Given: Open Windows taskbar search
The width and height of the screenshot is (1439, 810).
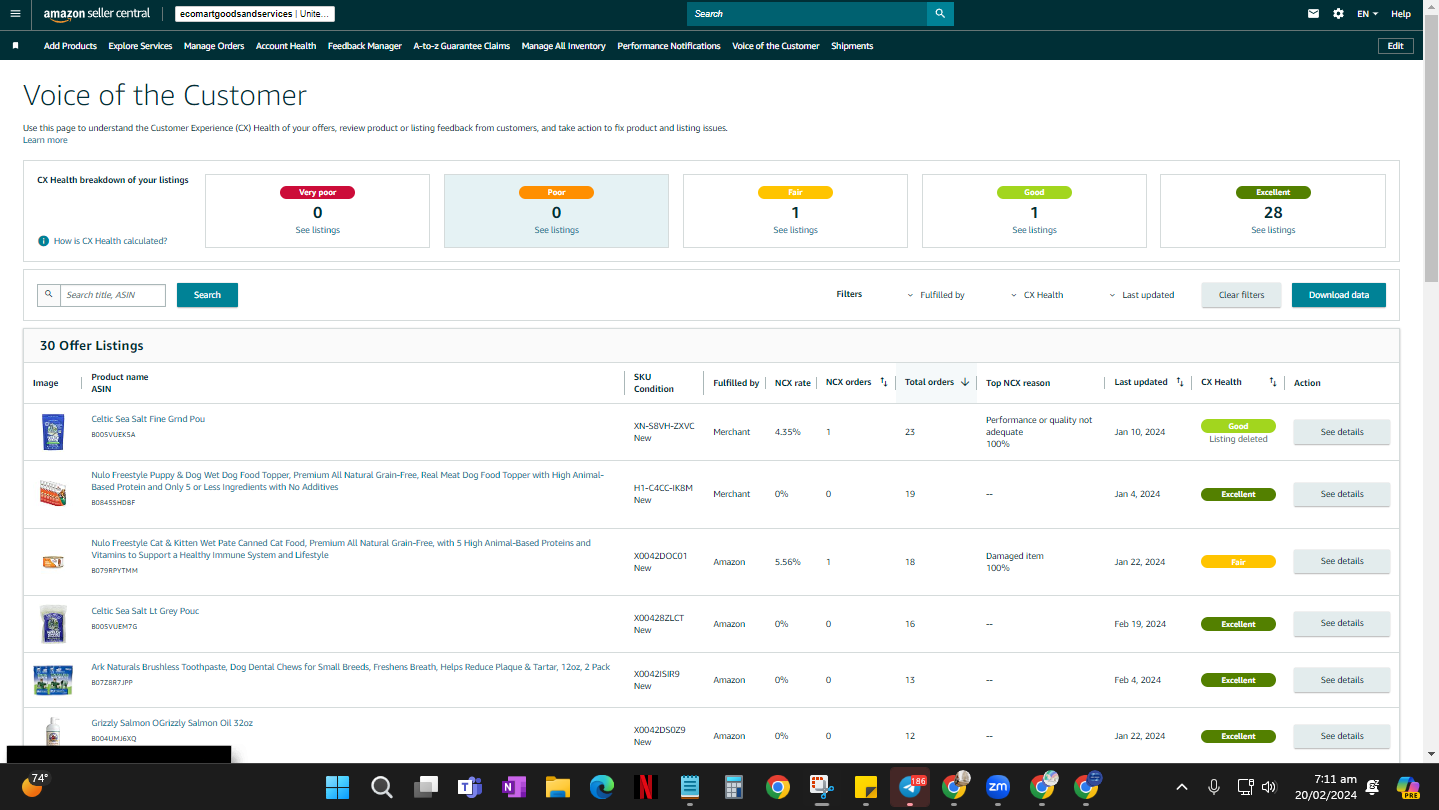Looking at the screenshot, I should [x=381, y=787].
